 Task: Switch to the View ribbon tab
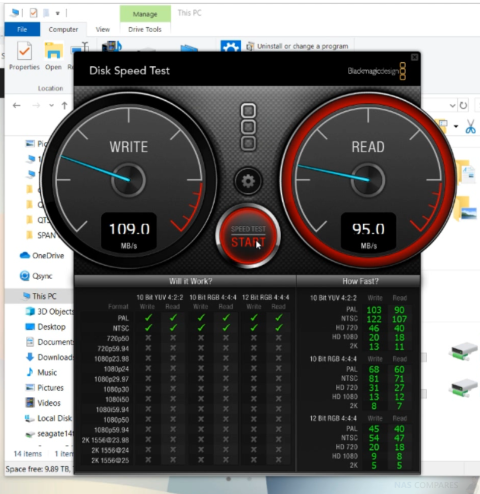click(x=103, y=29)
